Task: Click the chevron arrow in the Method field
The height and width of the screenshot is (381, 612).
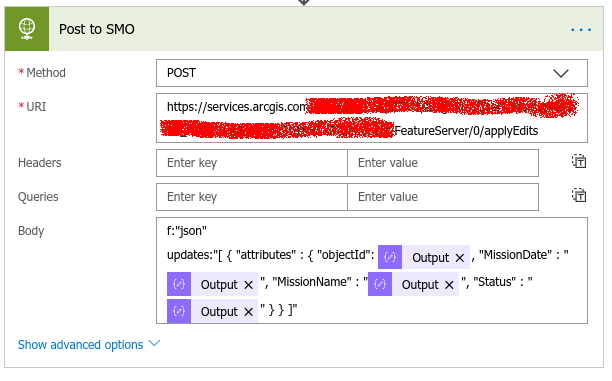Action: pyautogui.click(x=561, y=73)
